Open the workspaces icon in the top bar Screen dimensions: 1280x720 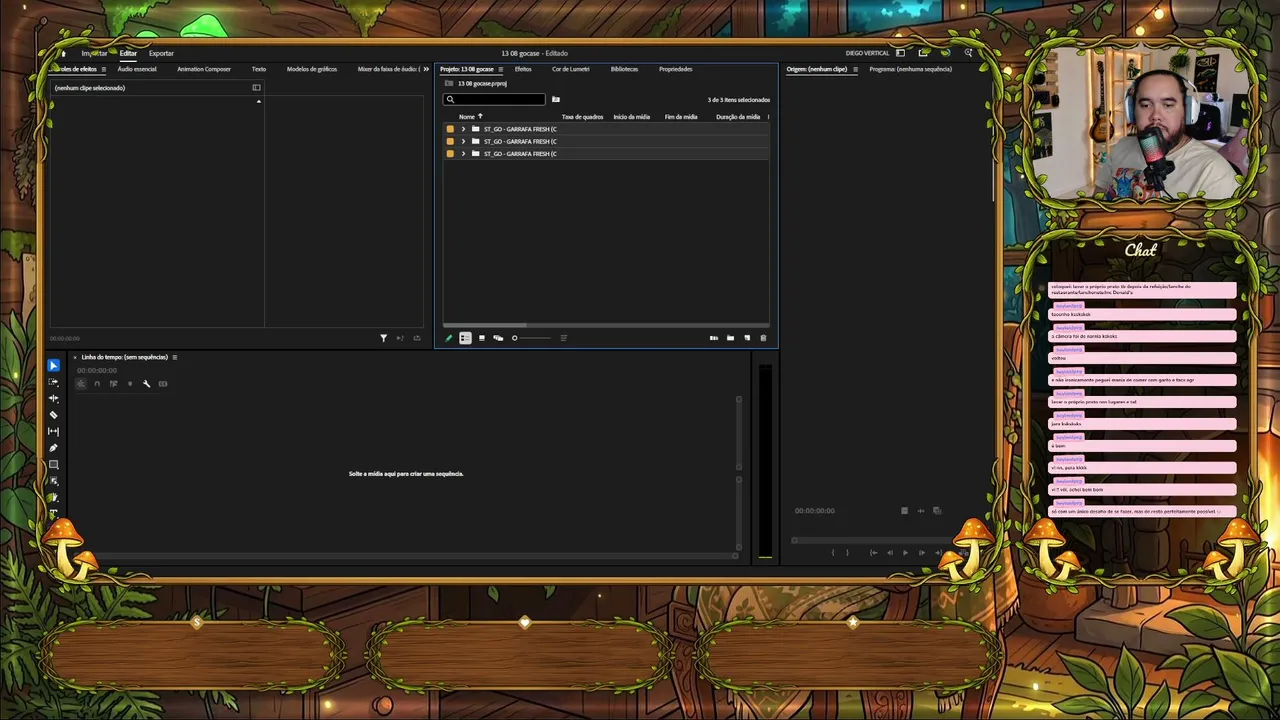(900, 53)
